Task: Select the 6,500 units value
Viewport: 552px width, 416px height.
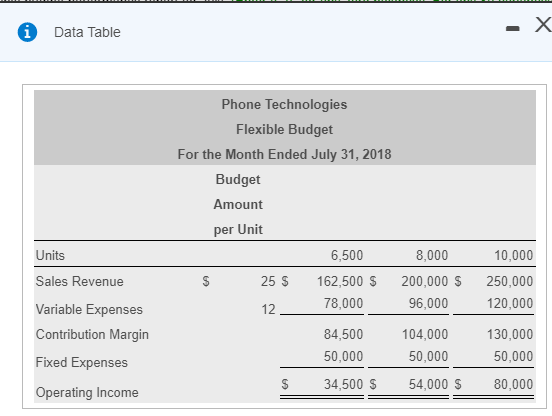Action: pos(347,255)
